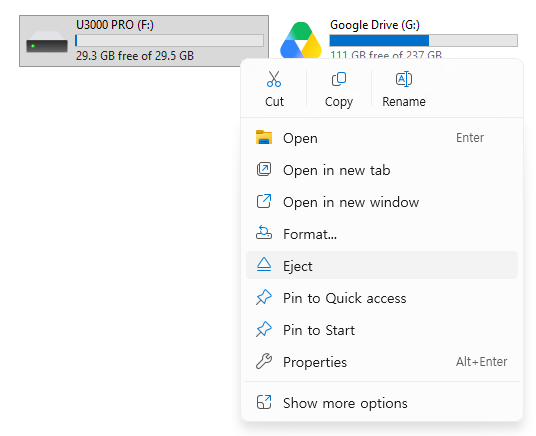The height and width of the screenshot is (436, 536).
Task: Click the Copy icon in context menu
Action: (x=339, y=79)
